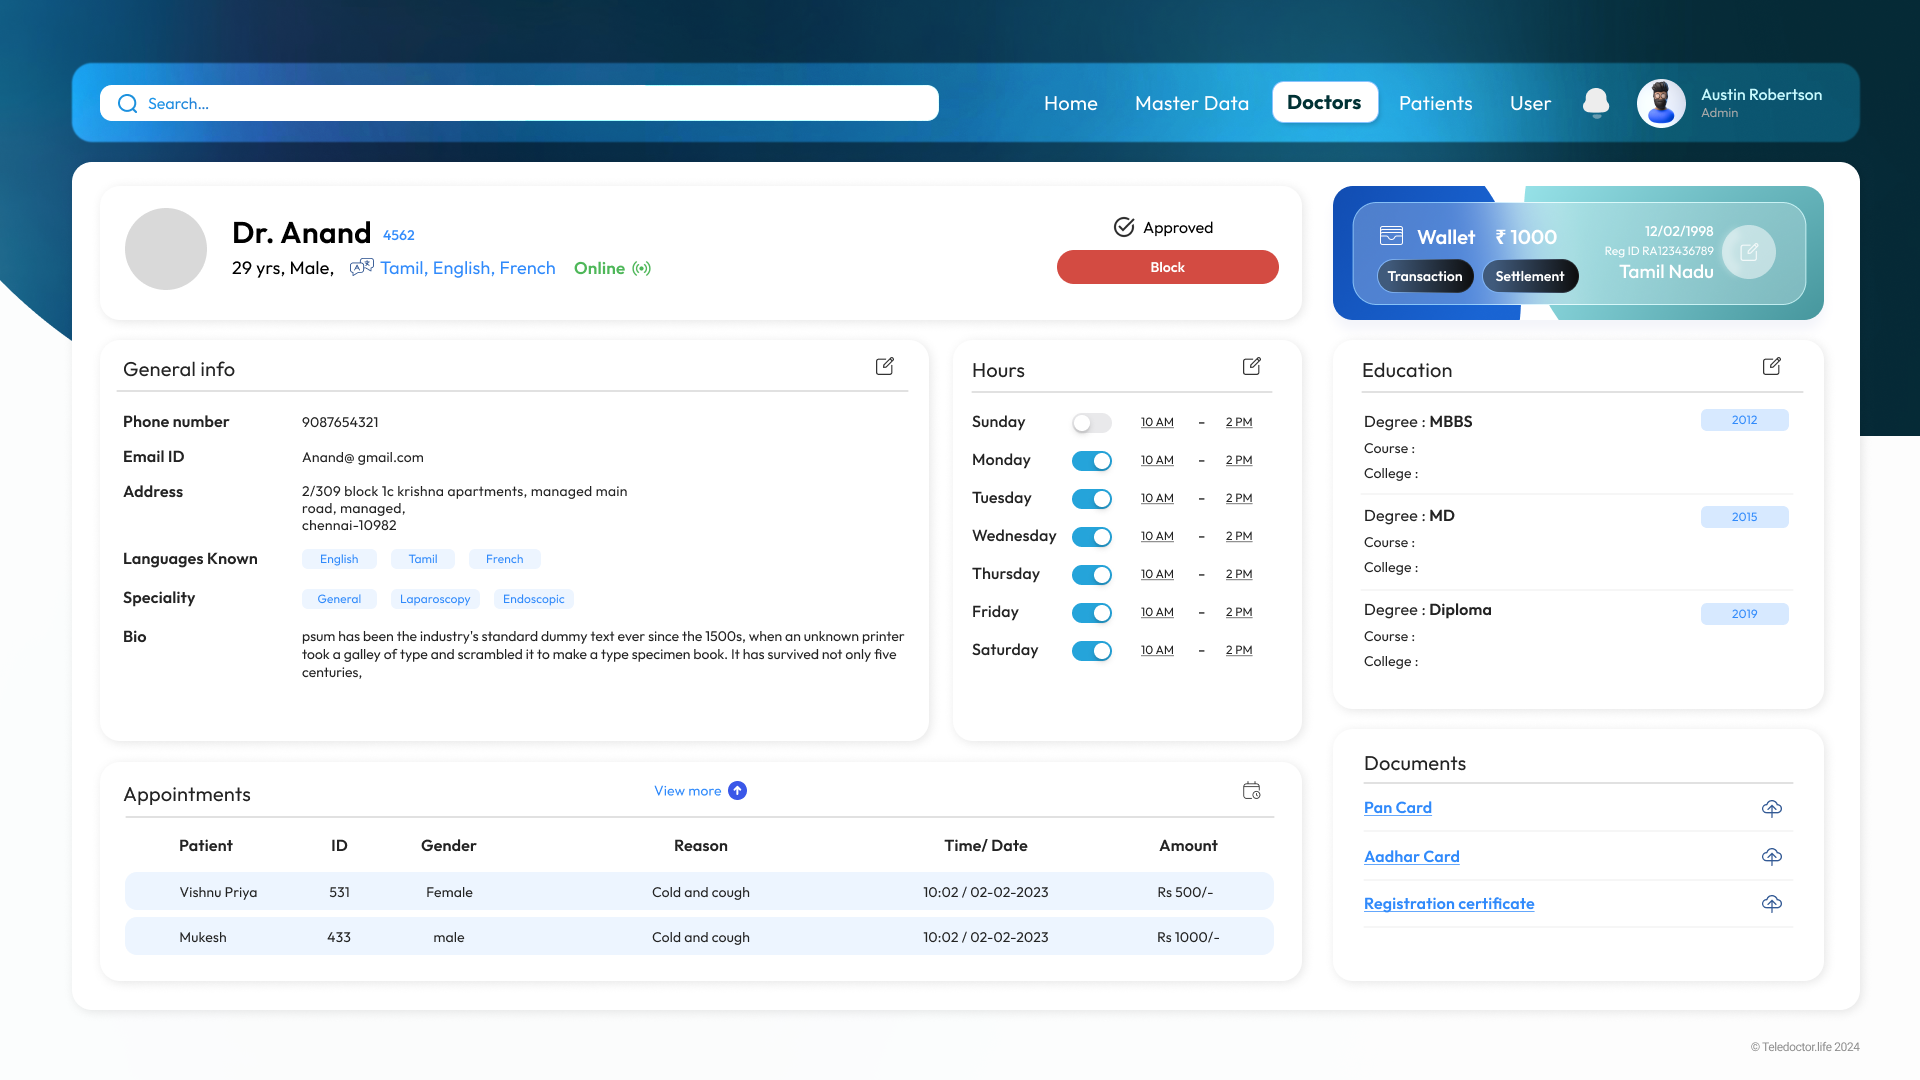Edit wallet registration details
This screenshot has width=1920, height=1080.
coord(1749,252)
